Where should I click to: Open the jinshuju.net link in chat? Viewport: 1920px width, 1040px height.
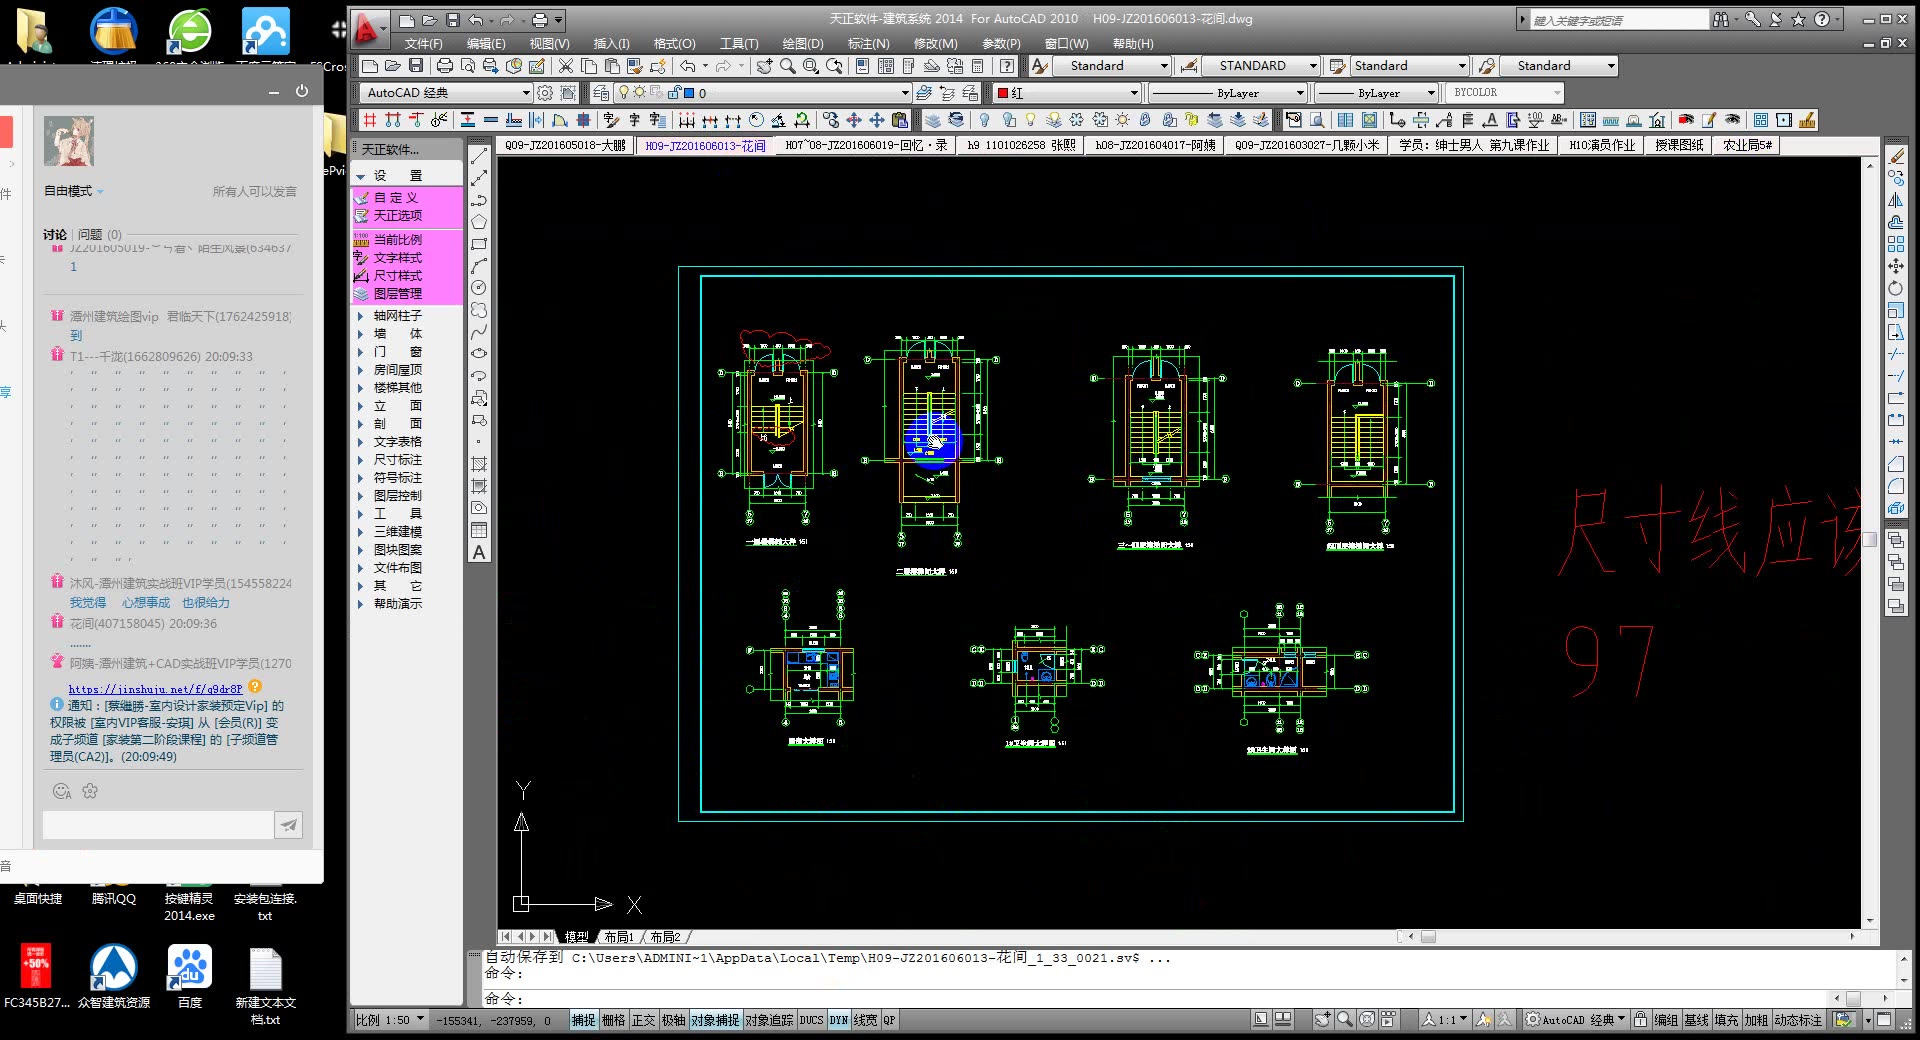[x=155, y=689]
